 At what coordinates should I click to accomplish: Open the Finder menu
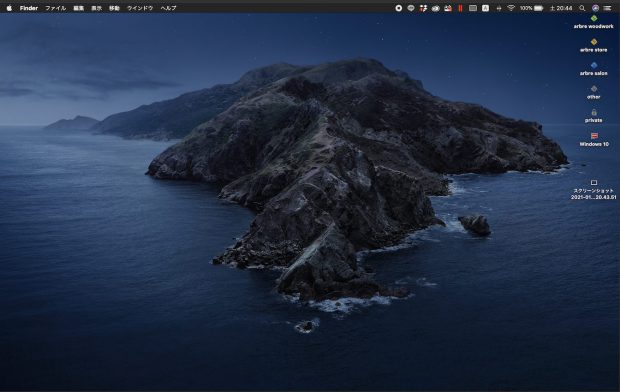click(x=29, y=8)
